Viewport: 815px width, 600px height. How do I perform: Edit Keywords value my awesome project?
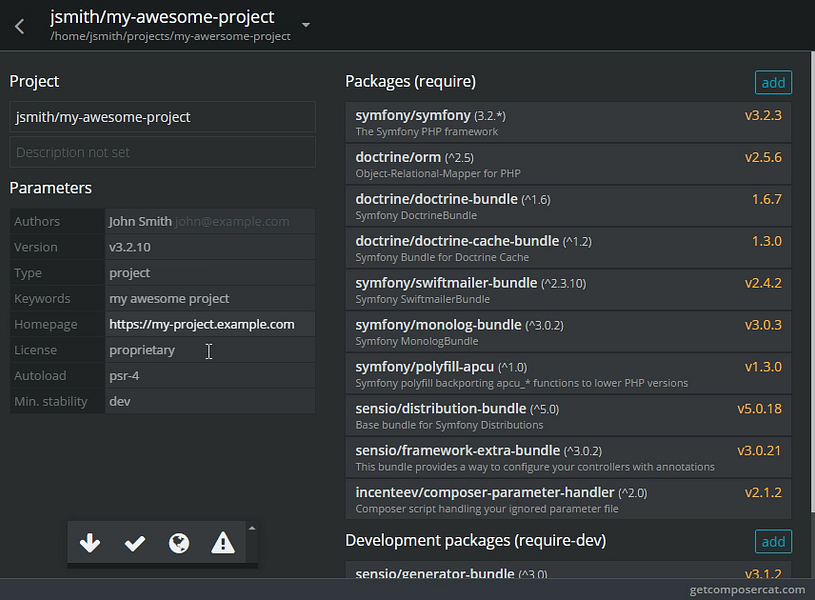(210, 298)
